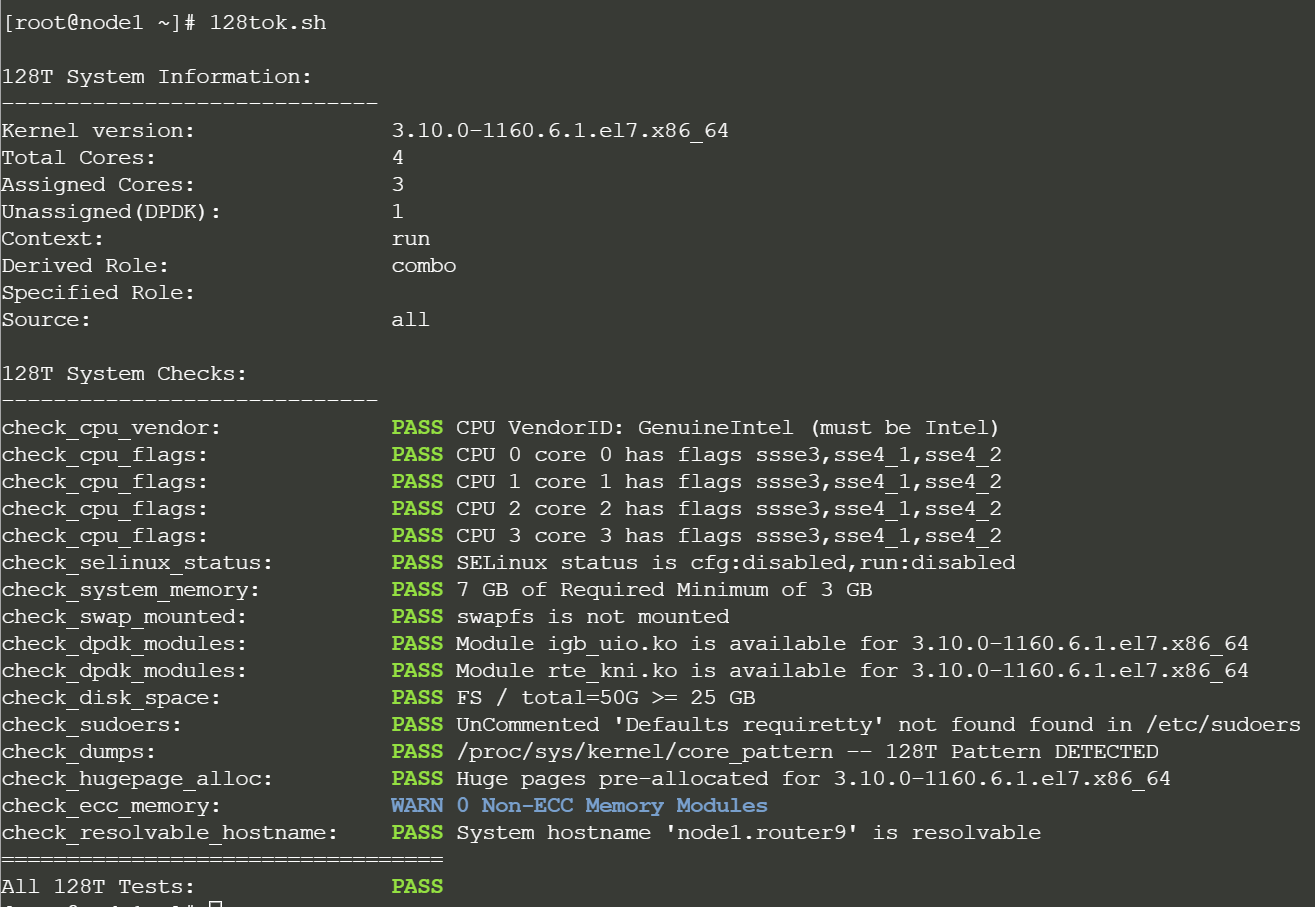Click the '[root@node1 ~]#' prompt at top
1315x907 pixels.
point(98,23)
